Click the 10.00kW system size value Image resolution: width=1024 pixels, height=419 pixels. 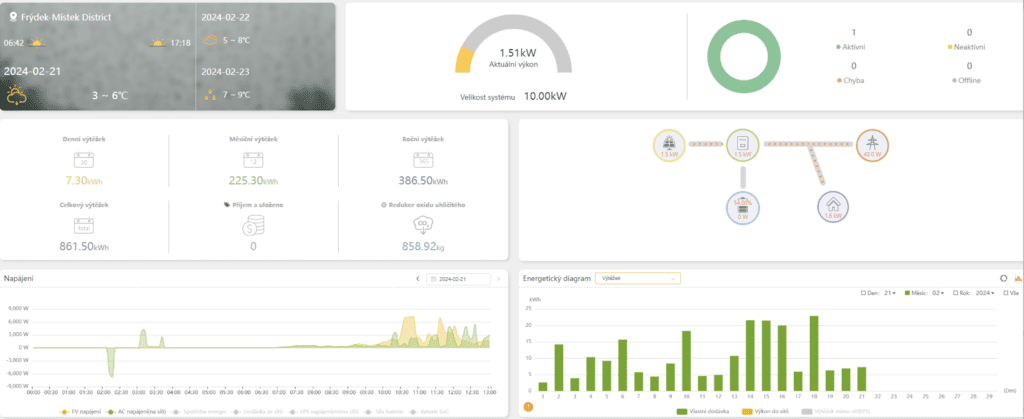(x=543, y=97)
